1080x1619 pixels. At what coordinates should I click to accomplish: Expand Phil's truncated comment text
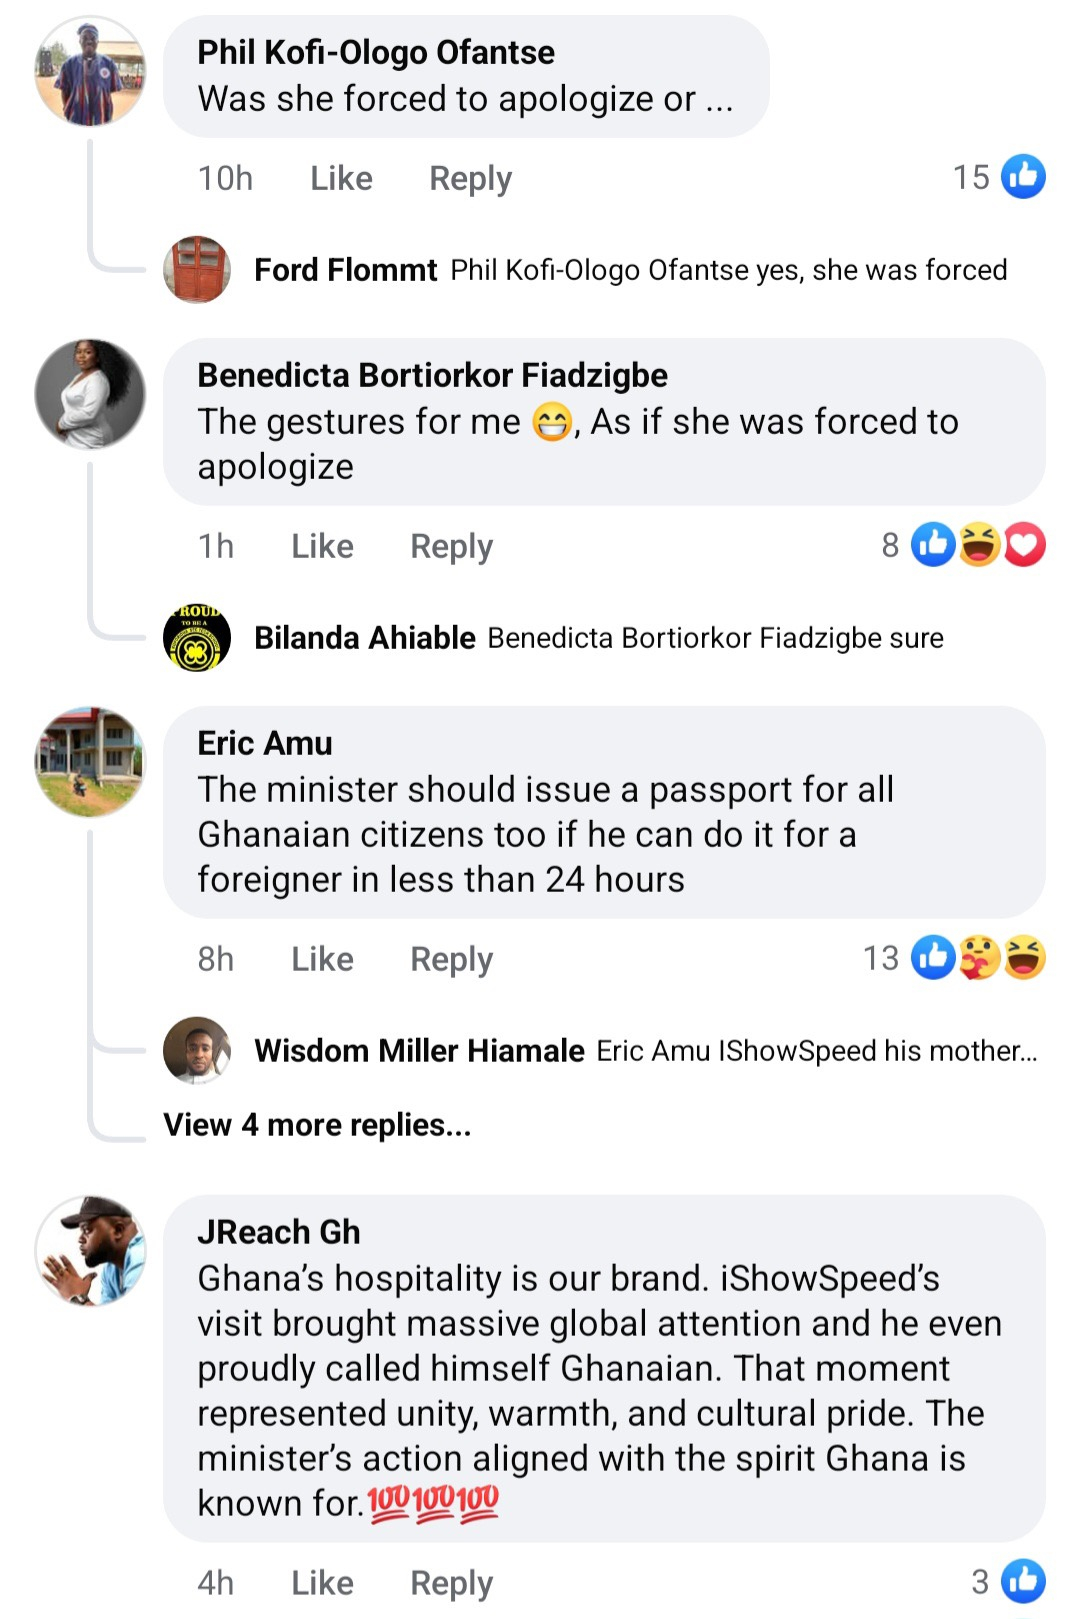tap(719, 99)
